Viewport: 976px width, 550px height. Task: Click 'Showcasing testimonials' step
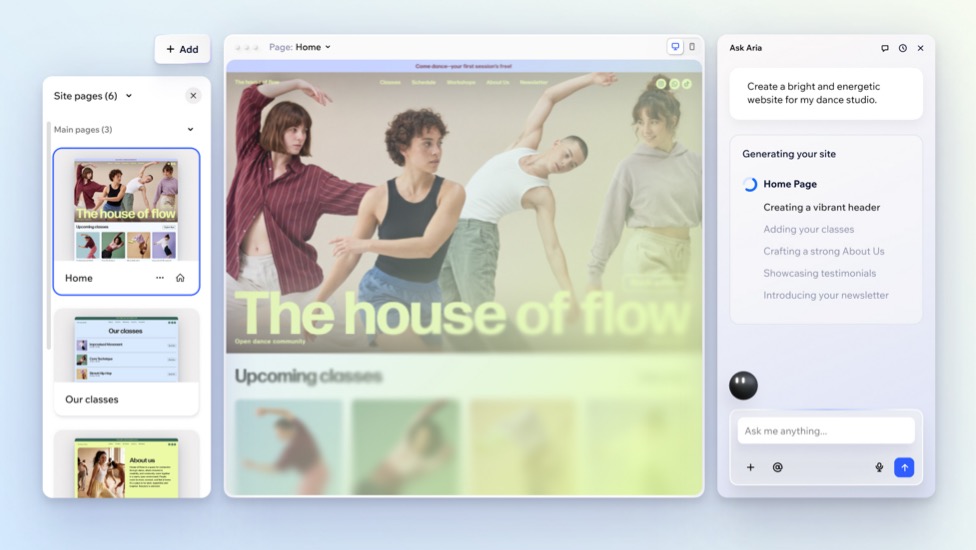click(819, 273)
